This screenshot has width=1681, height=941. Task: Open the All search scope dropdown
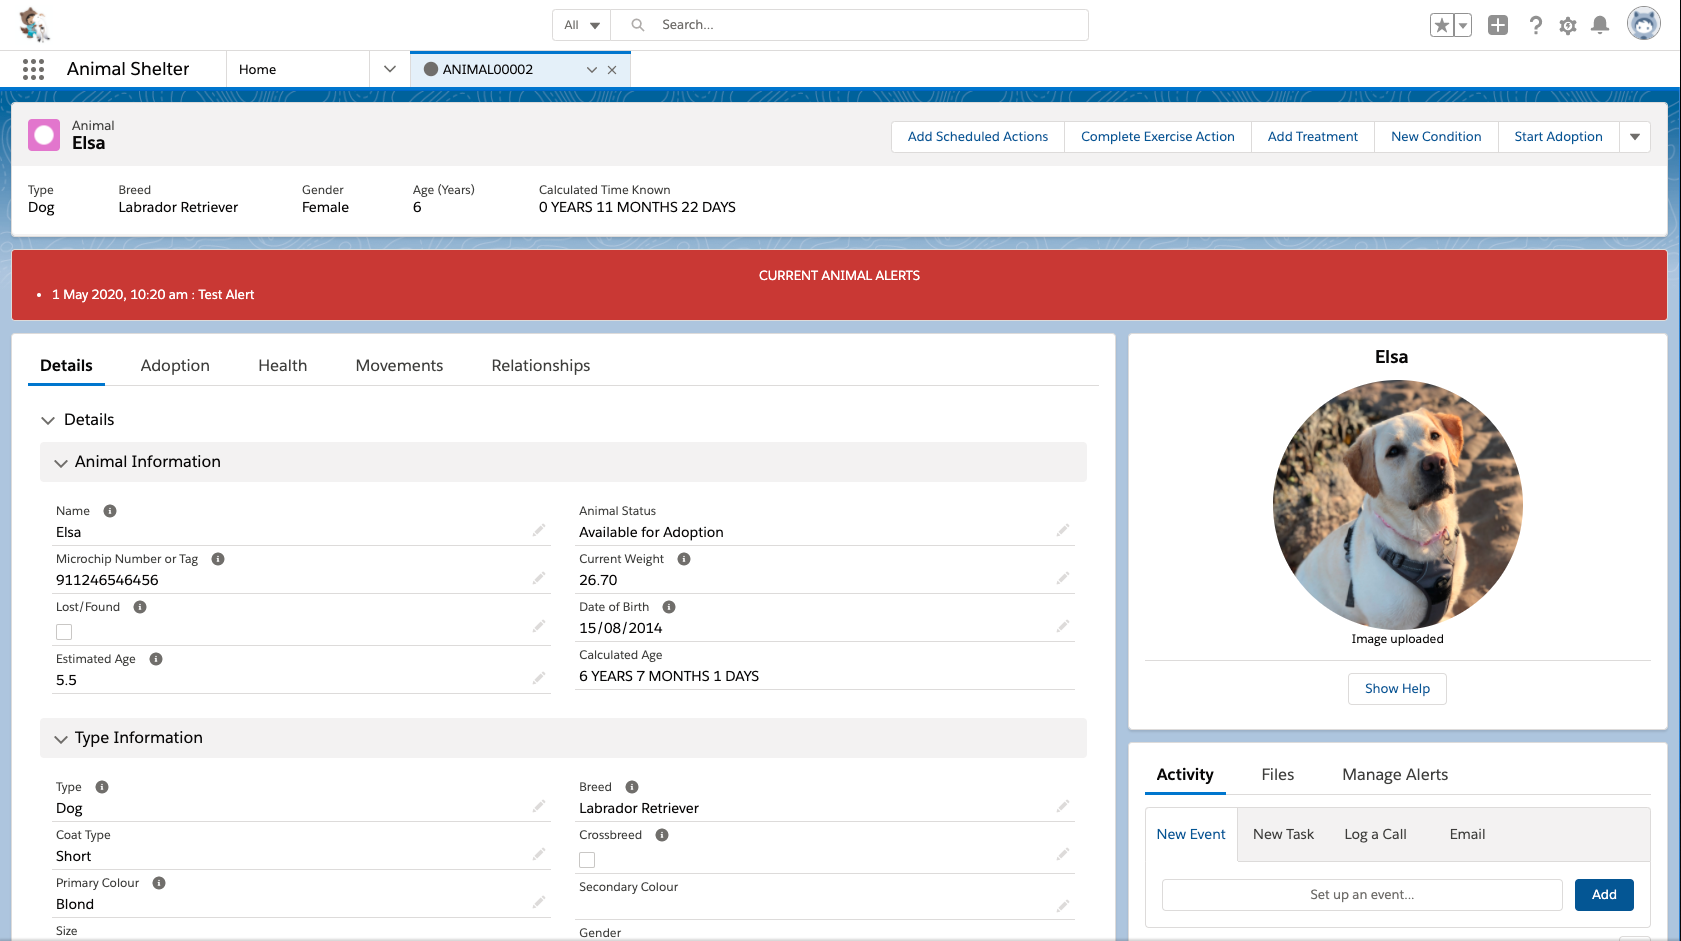coord(582,25)
